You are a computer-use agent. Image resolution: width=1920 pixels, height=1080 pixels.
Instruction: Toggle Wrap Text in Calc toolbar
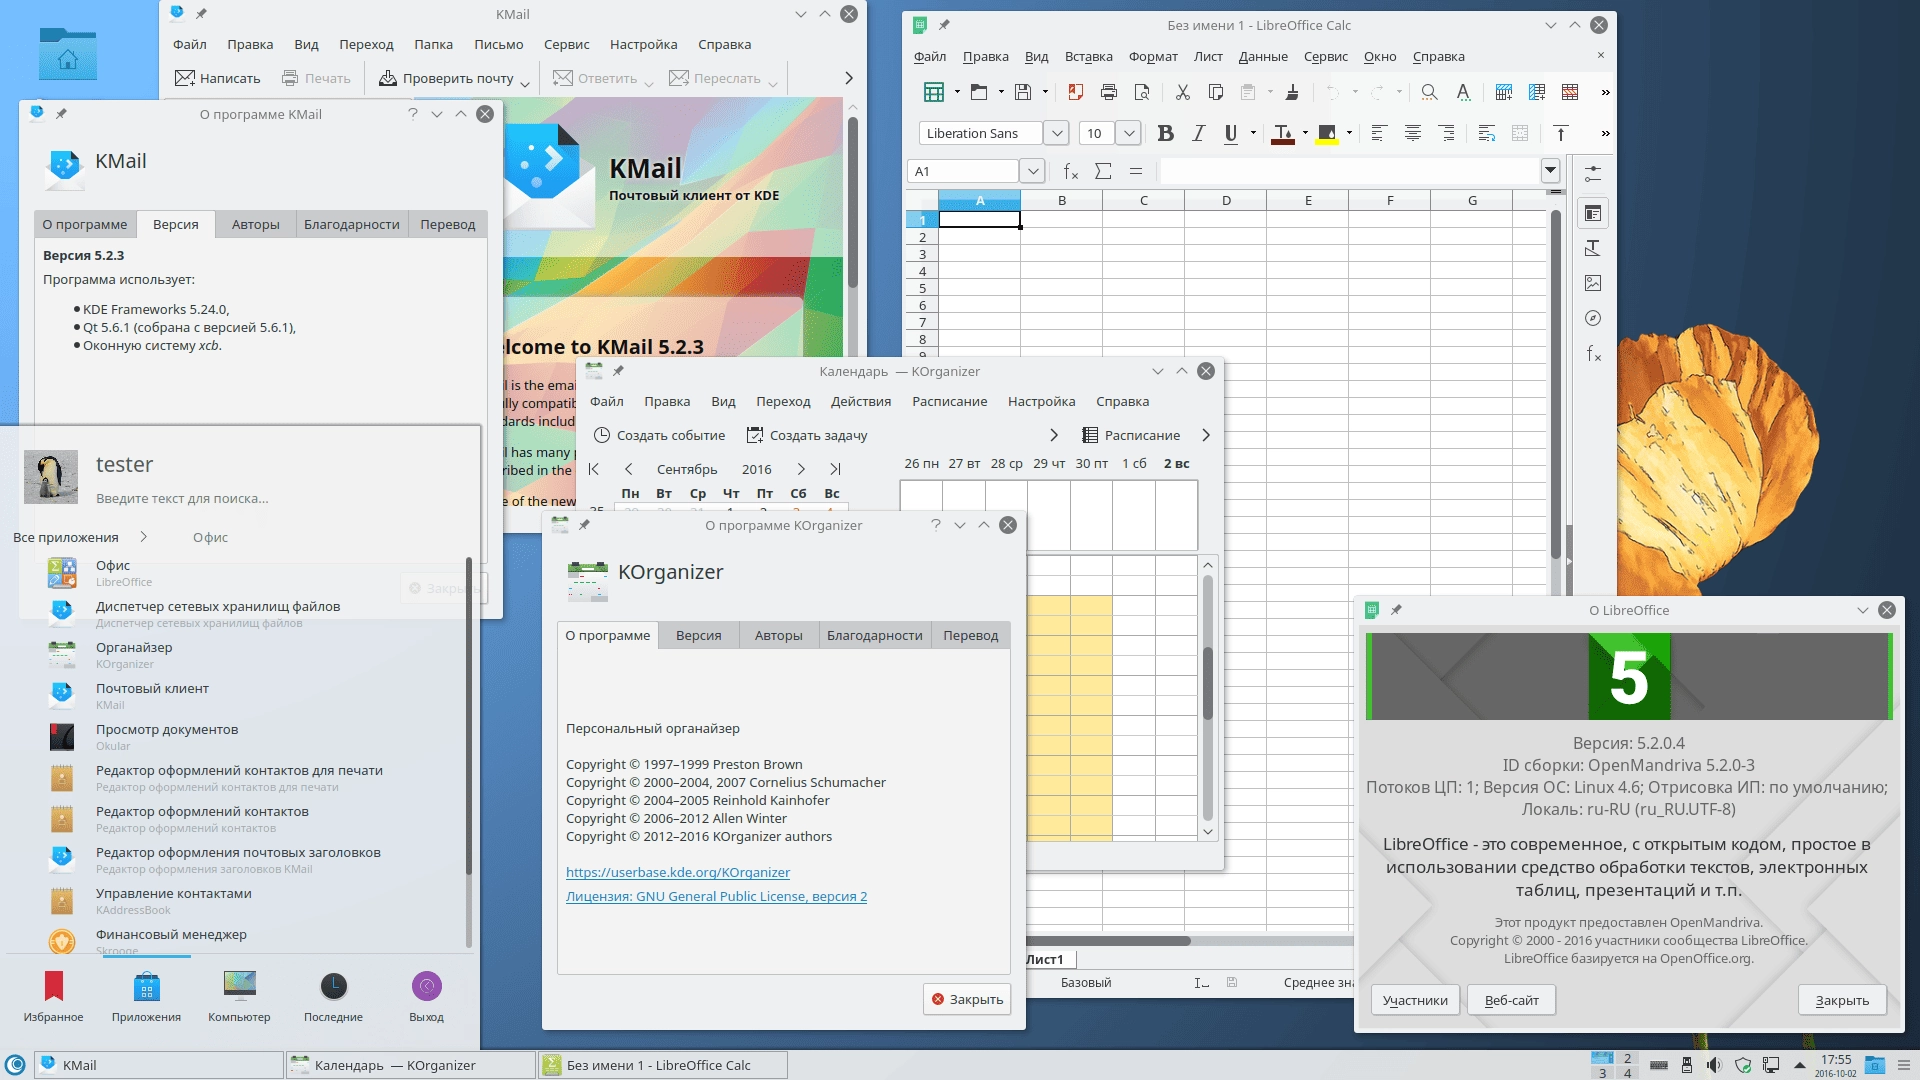(1486, 133)
